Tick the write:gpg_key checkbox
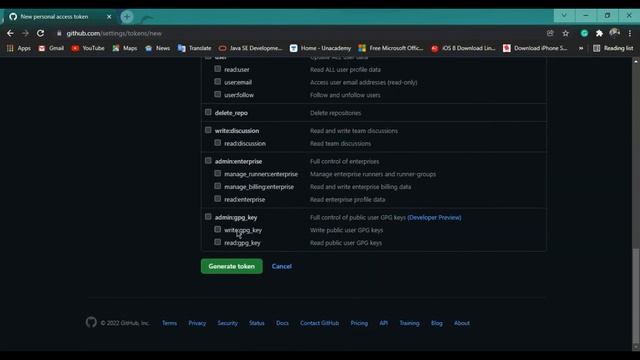Screen dimensions: 640x360 218,229
